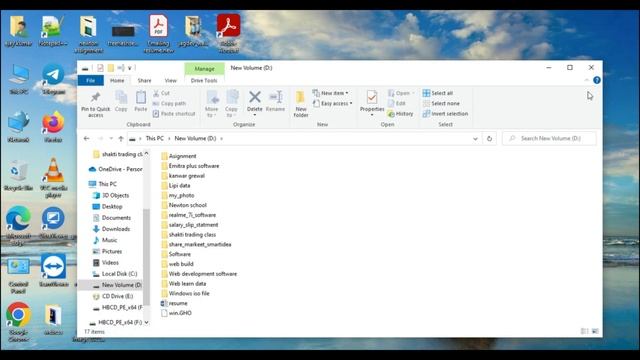The height and width of the screenshot is (360, 640).
Task: Expand address bar history dropdown arrow
Action: [475, 139]
